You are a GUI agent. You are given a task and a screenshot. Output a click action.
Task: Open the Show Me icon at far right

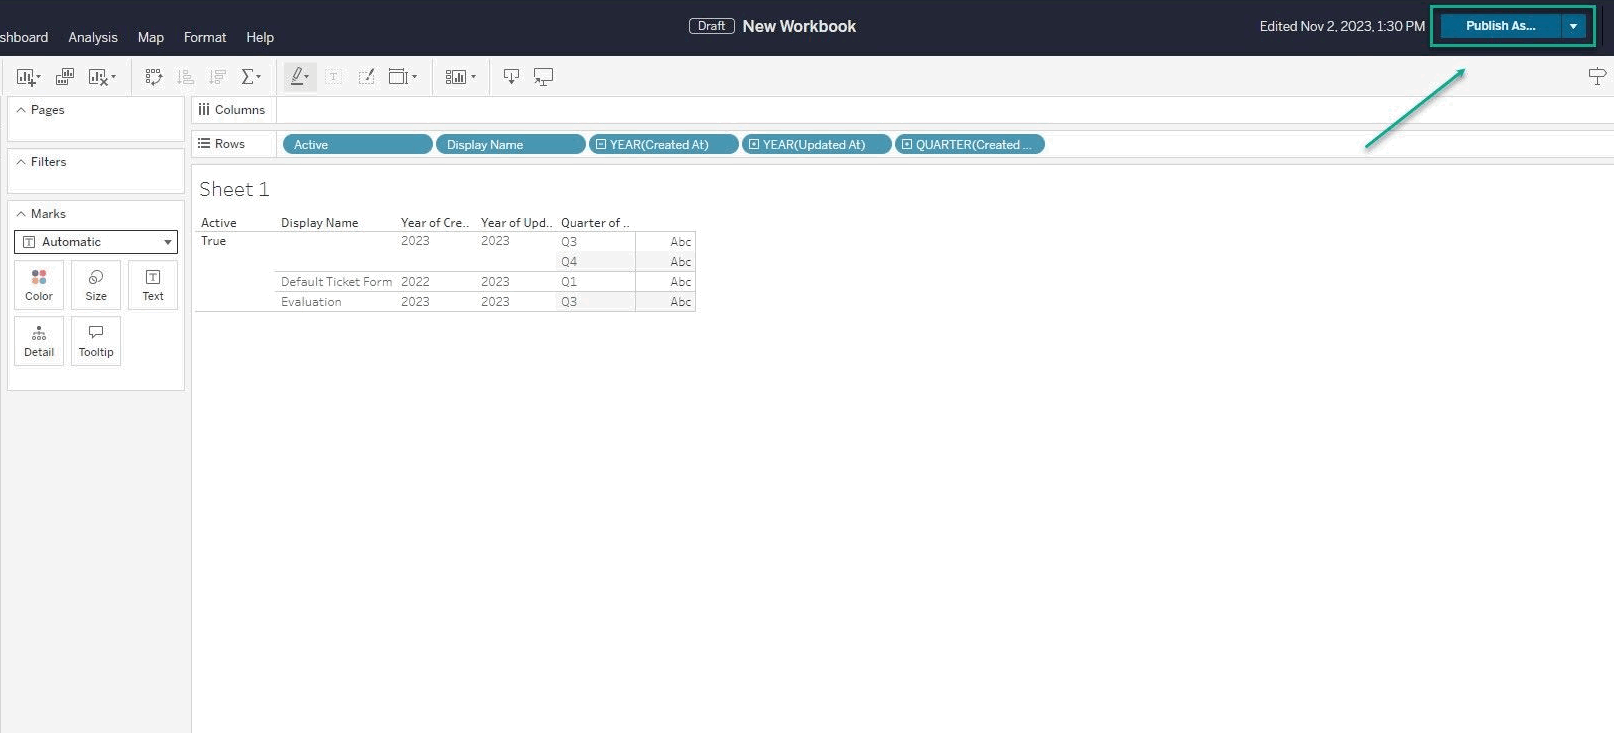pyautogui.click(x=1596, y=77)
